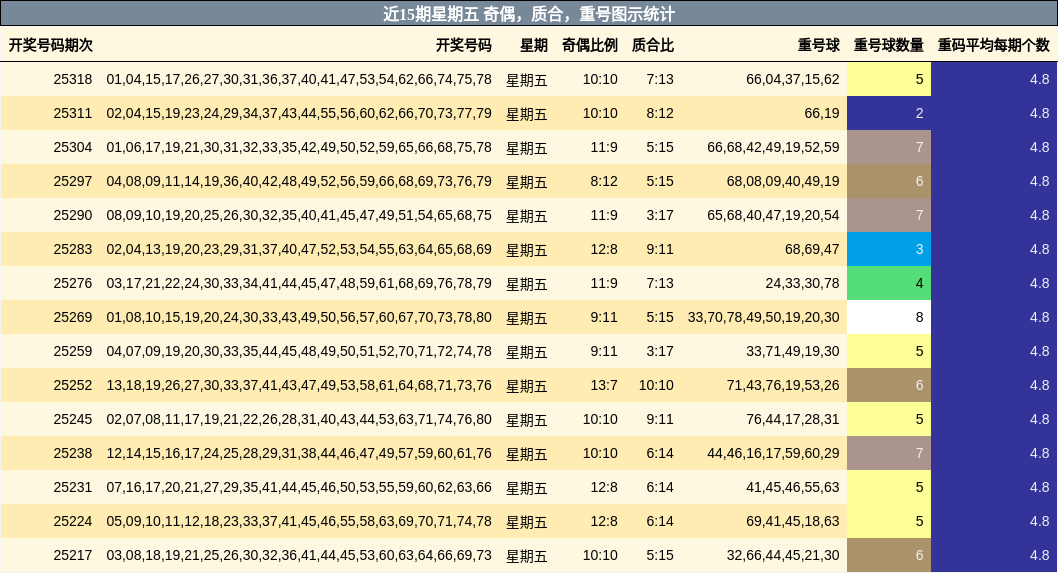Click repeat balls 69,41,45,18,63
This screenshot has height=573, width=1058.
tap(793, 521)
